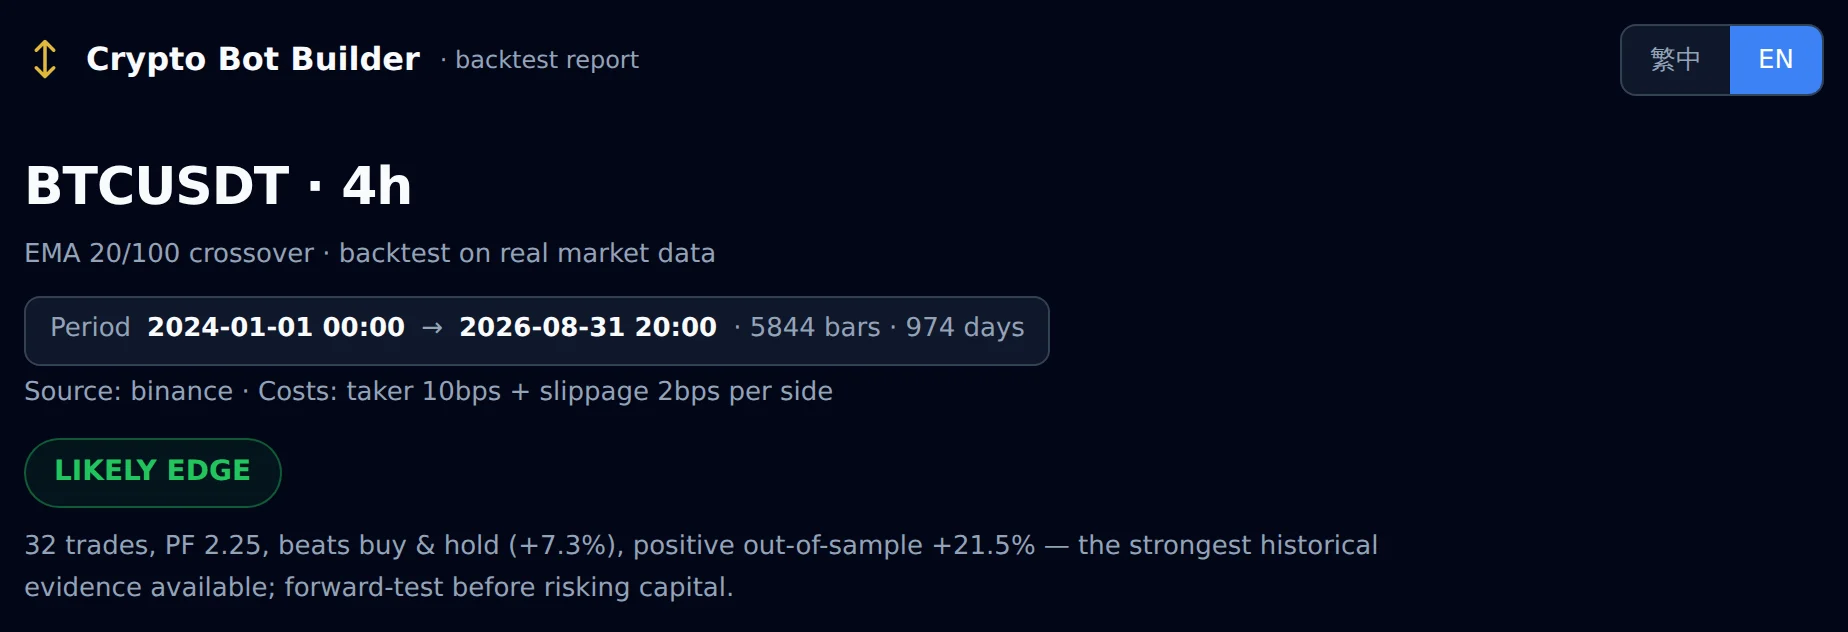Switch language to 繁中
Image resolution: width=1848 pixels, height=632 pixels.
(1676, 60)
